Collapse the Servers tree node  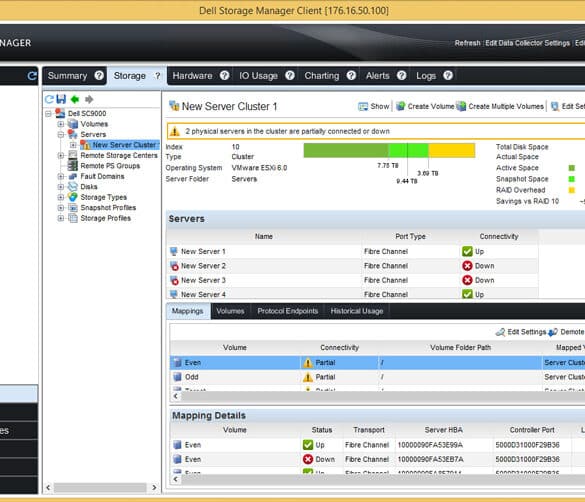[x=60, y=134]
